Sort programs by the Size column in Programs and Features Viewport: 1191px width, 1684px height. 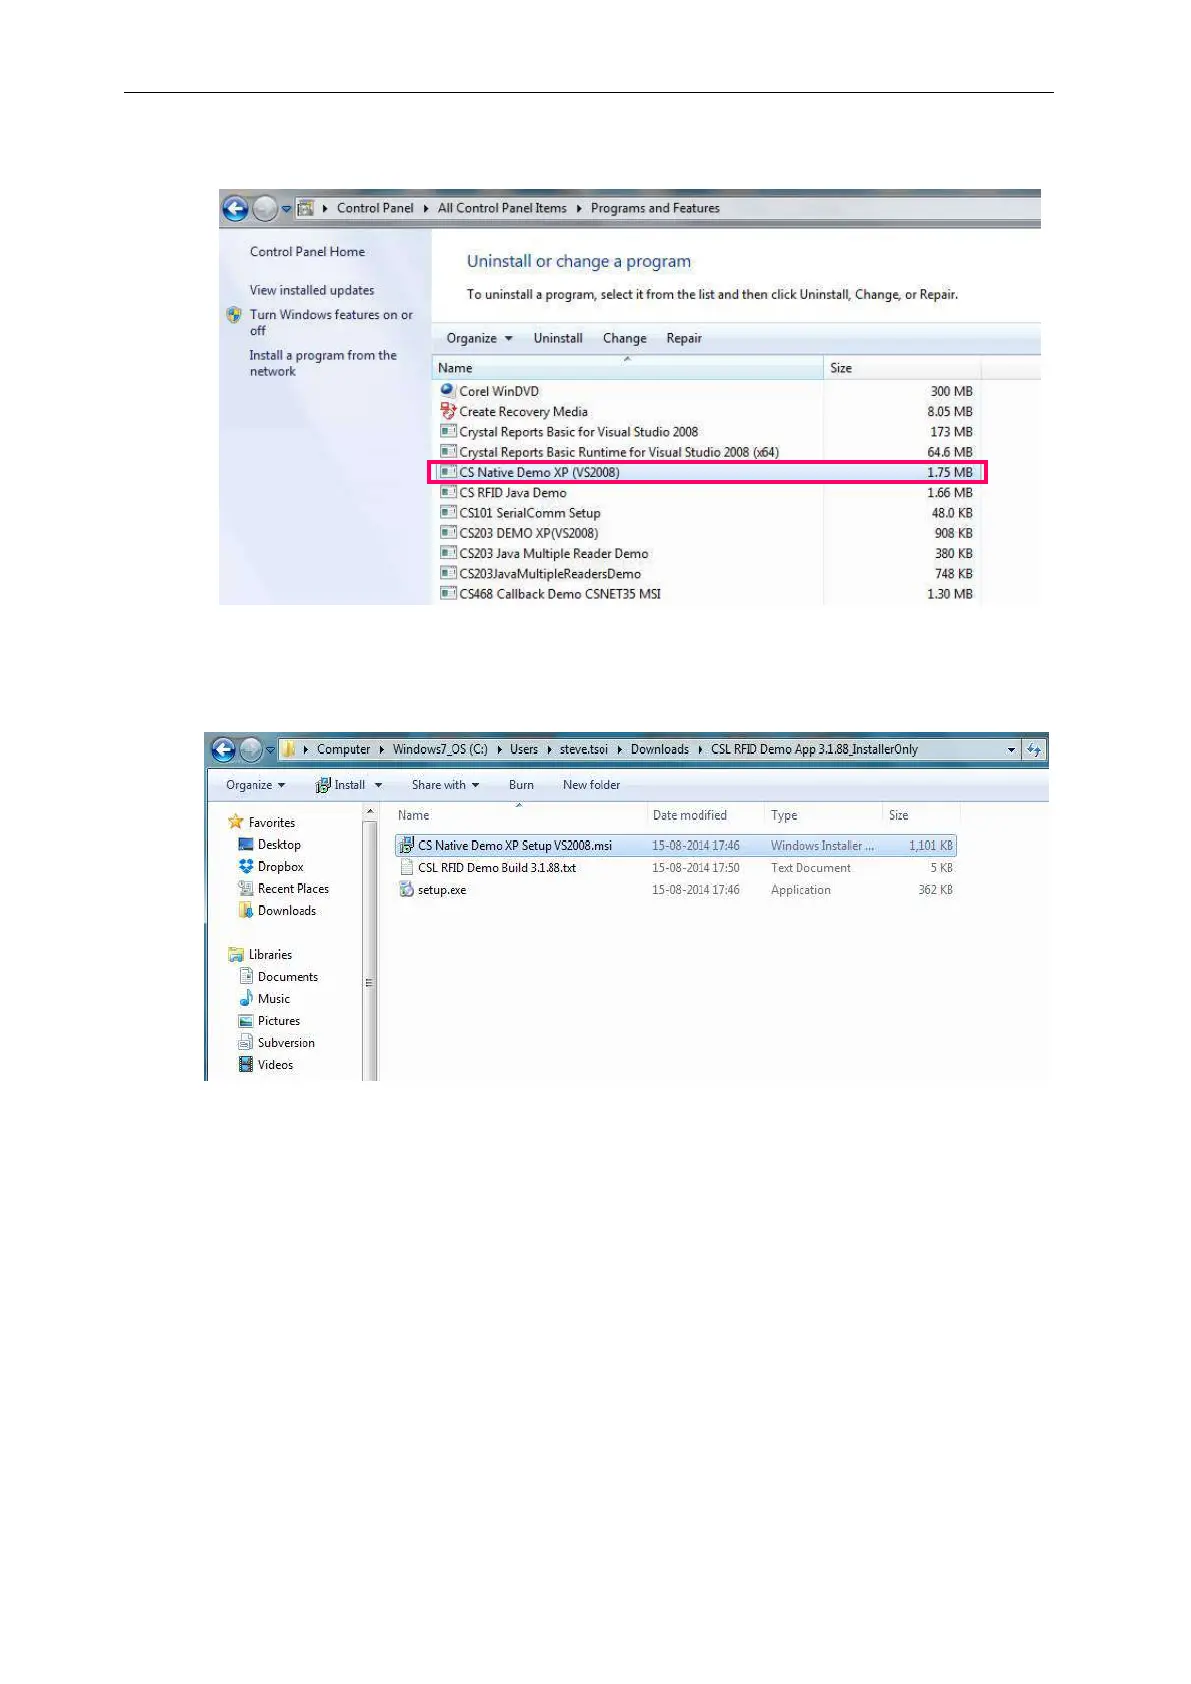point(900,368)
